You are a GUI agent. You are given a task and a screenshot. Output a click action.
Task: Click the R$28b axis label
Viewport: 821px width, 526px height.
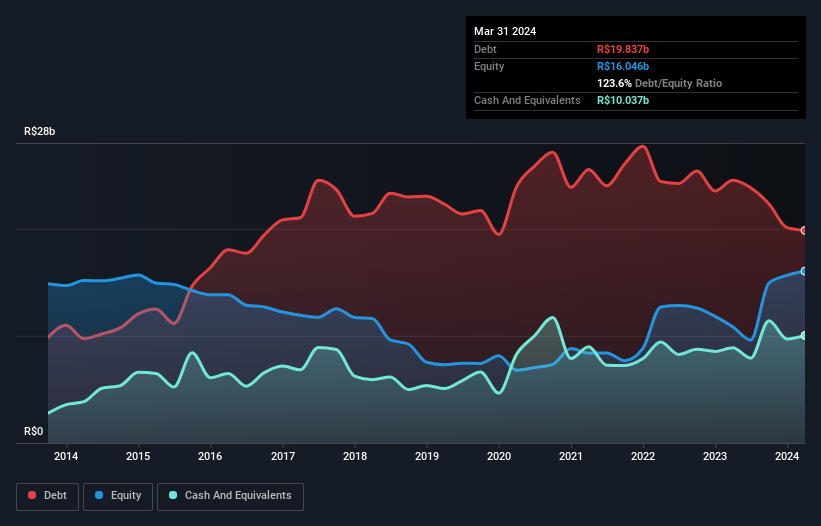click(x=39, y=131)
